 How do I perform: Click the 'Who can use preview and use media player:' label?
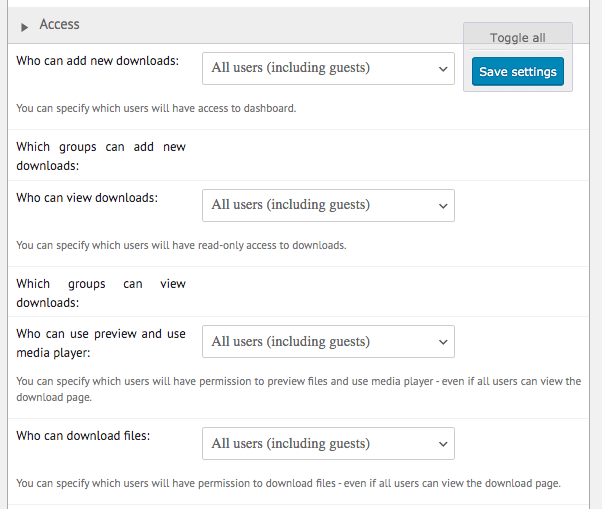click(101, 343)
